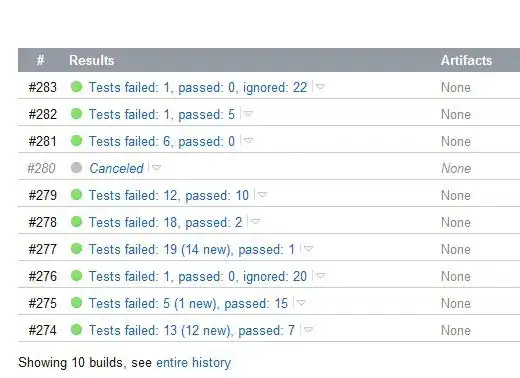Select the Results column header
This screenshot has height=378, width=520.
pyautogui.click(x=91, y=60)
